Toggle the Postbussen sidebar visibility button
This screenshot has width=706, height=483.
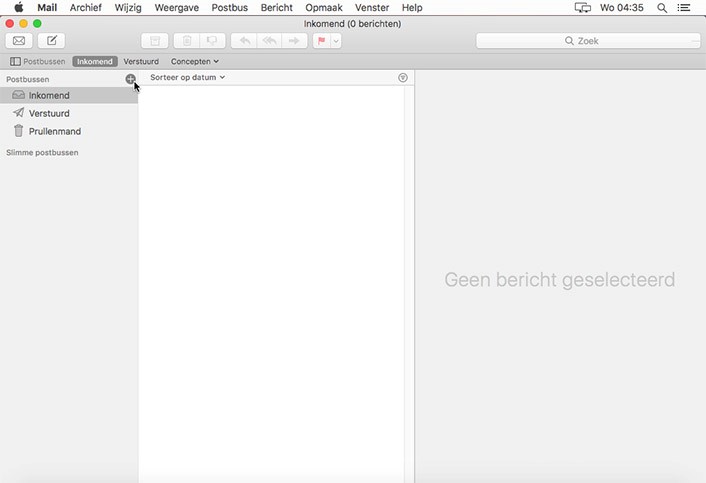pyautogui.click(x=38, y=62)
